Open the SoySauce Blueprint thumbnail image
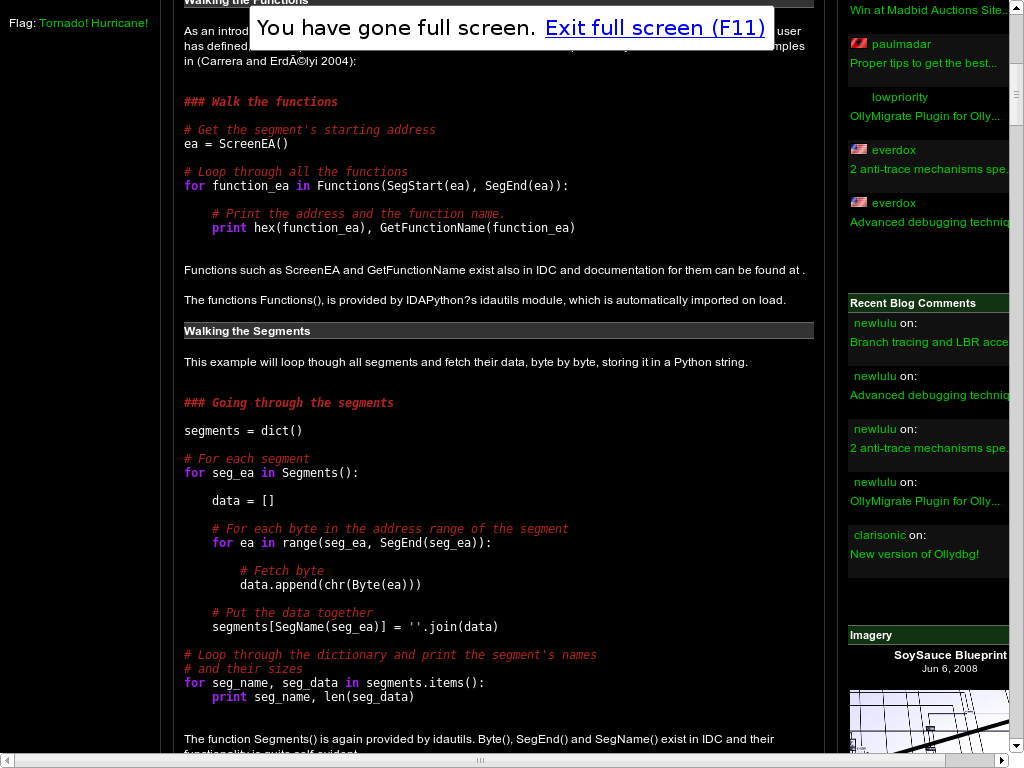The height and width of the screenshot is (768, 1024). coord(929,721)
